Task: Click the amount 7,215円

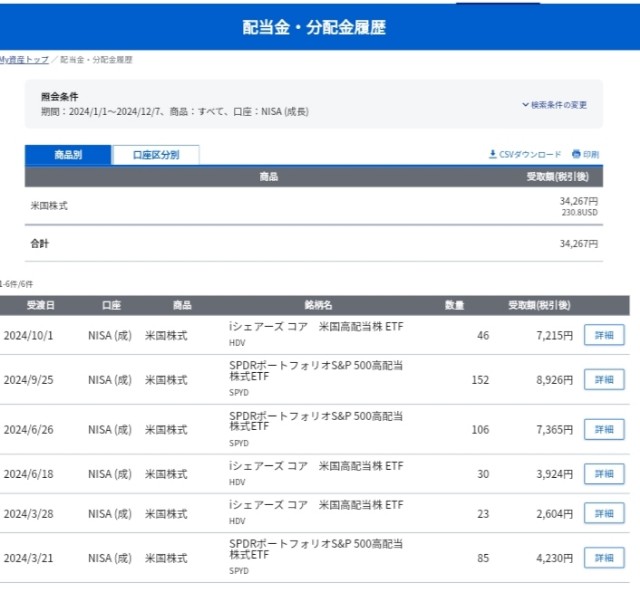Action: coord(554,336)
